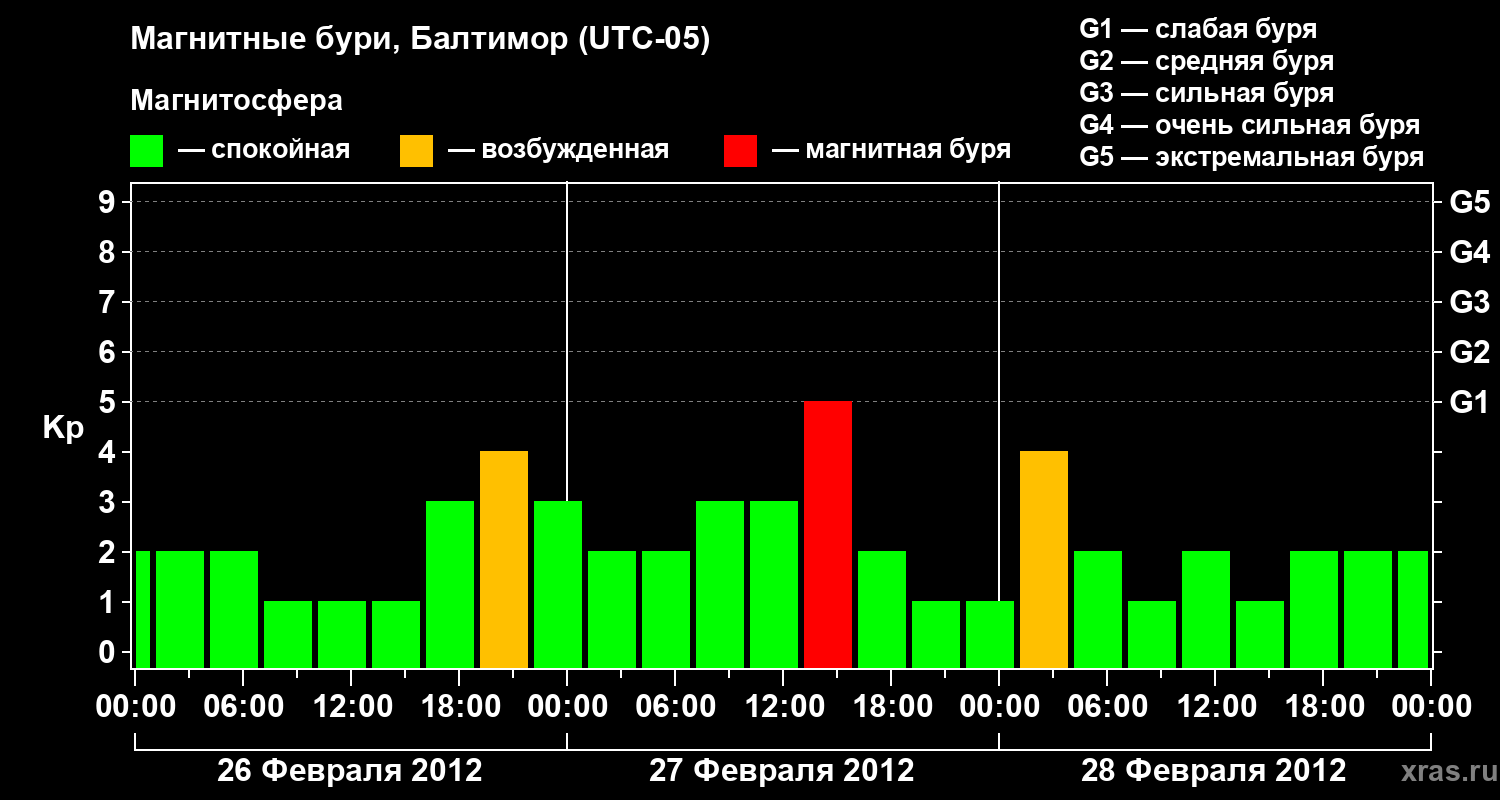The image size is (1500, 800).
Task: Select the yellow Kp 4 bar on 26 Февраля
Action: [504, 559]
